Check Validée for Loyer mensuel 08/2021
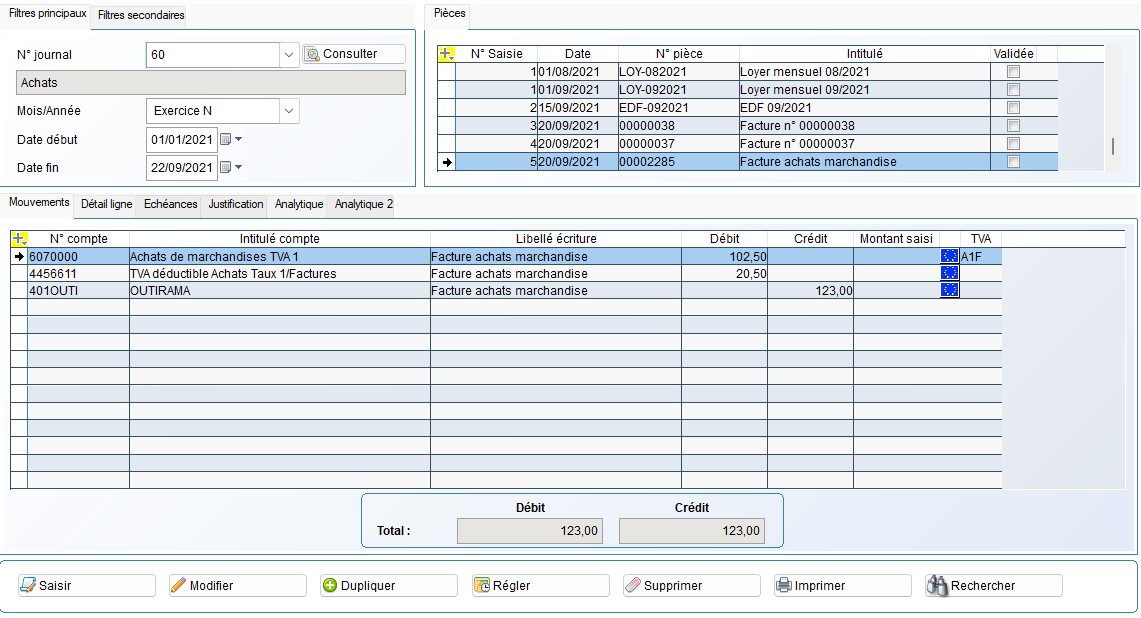This screenshot has height=618, width=1141. pos(1013,71)
